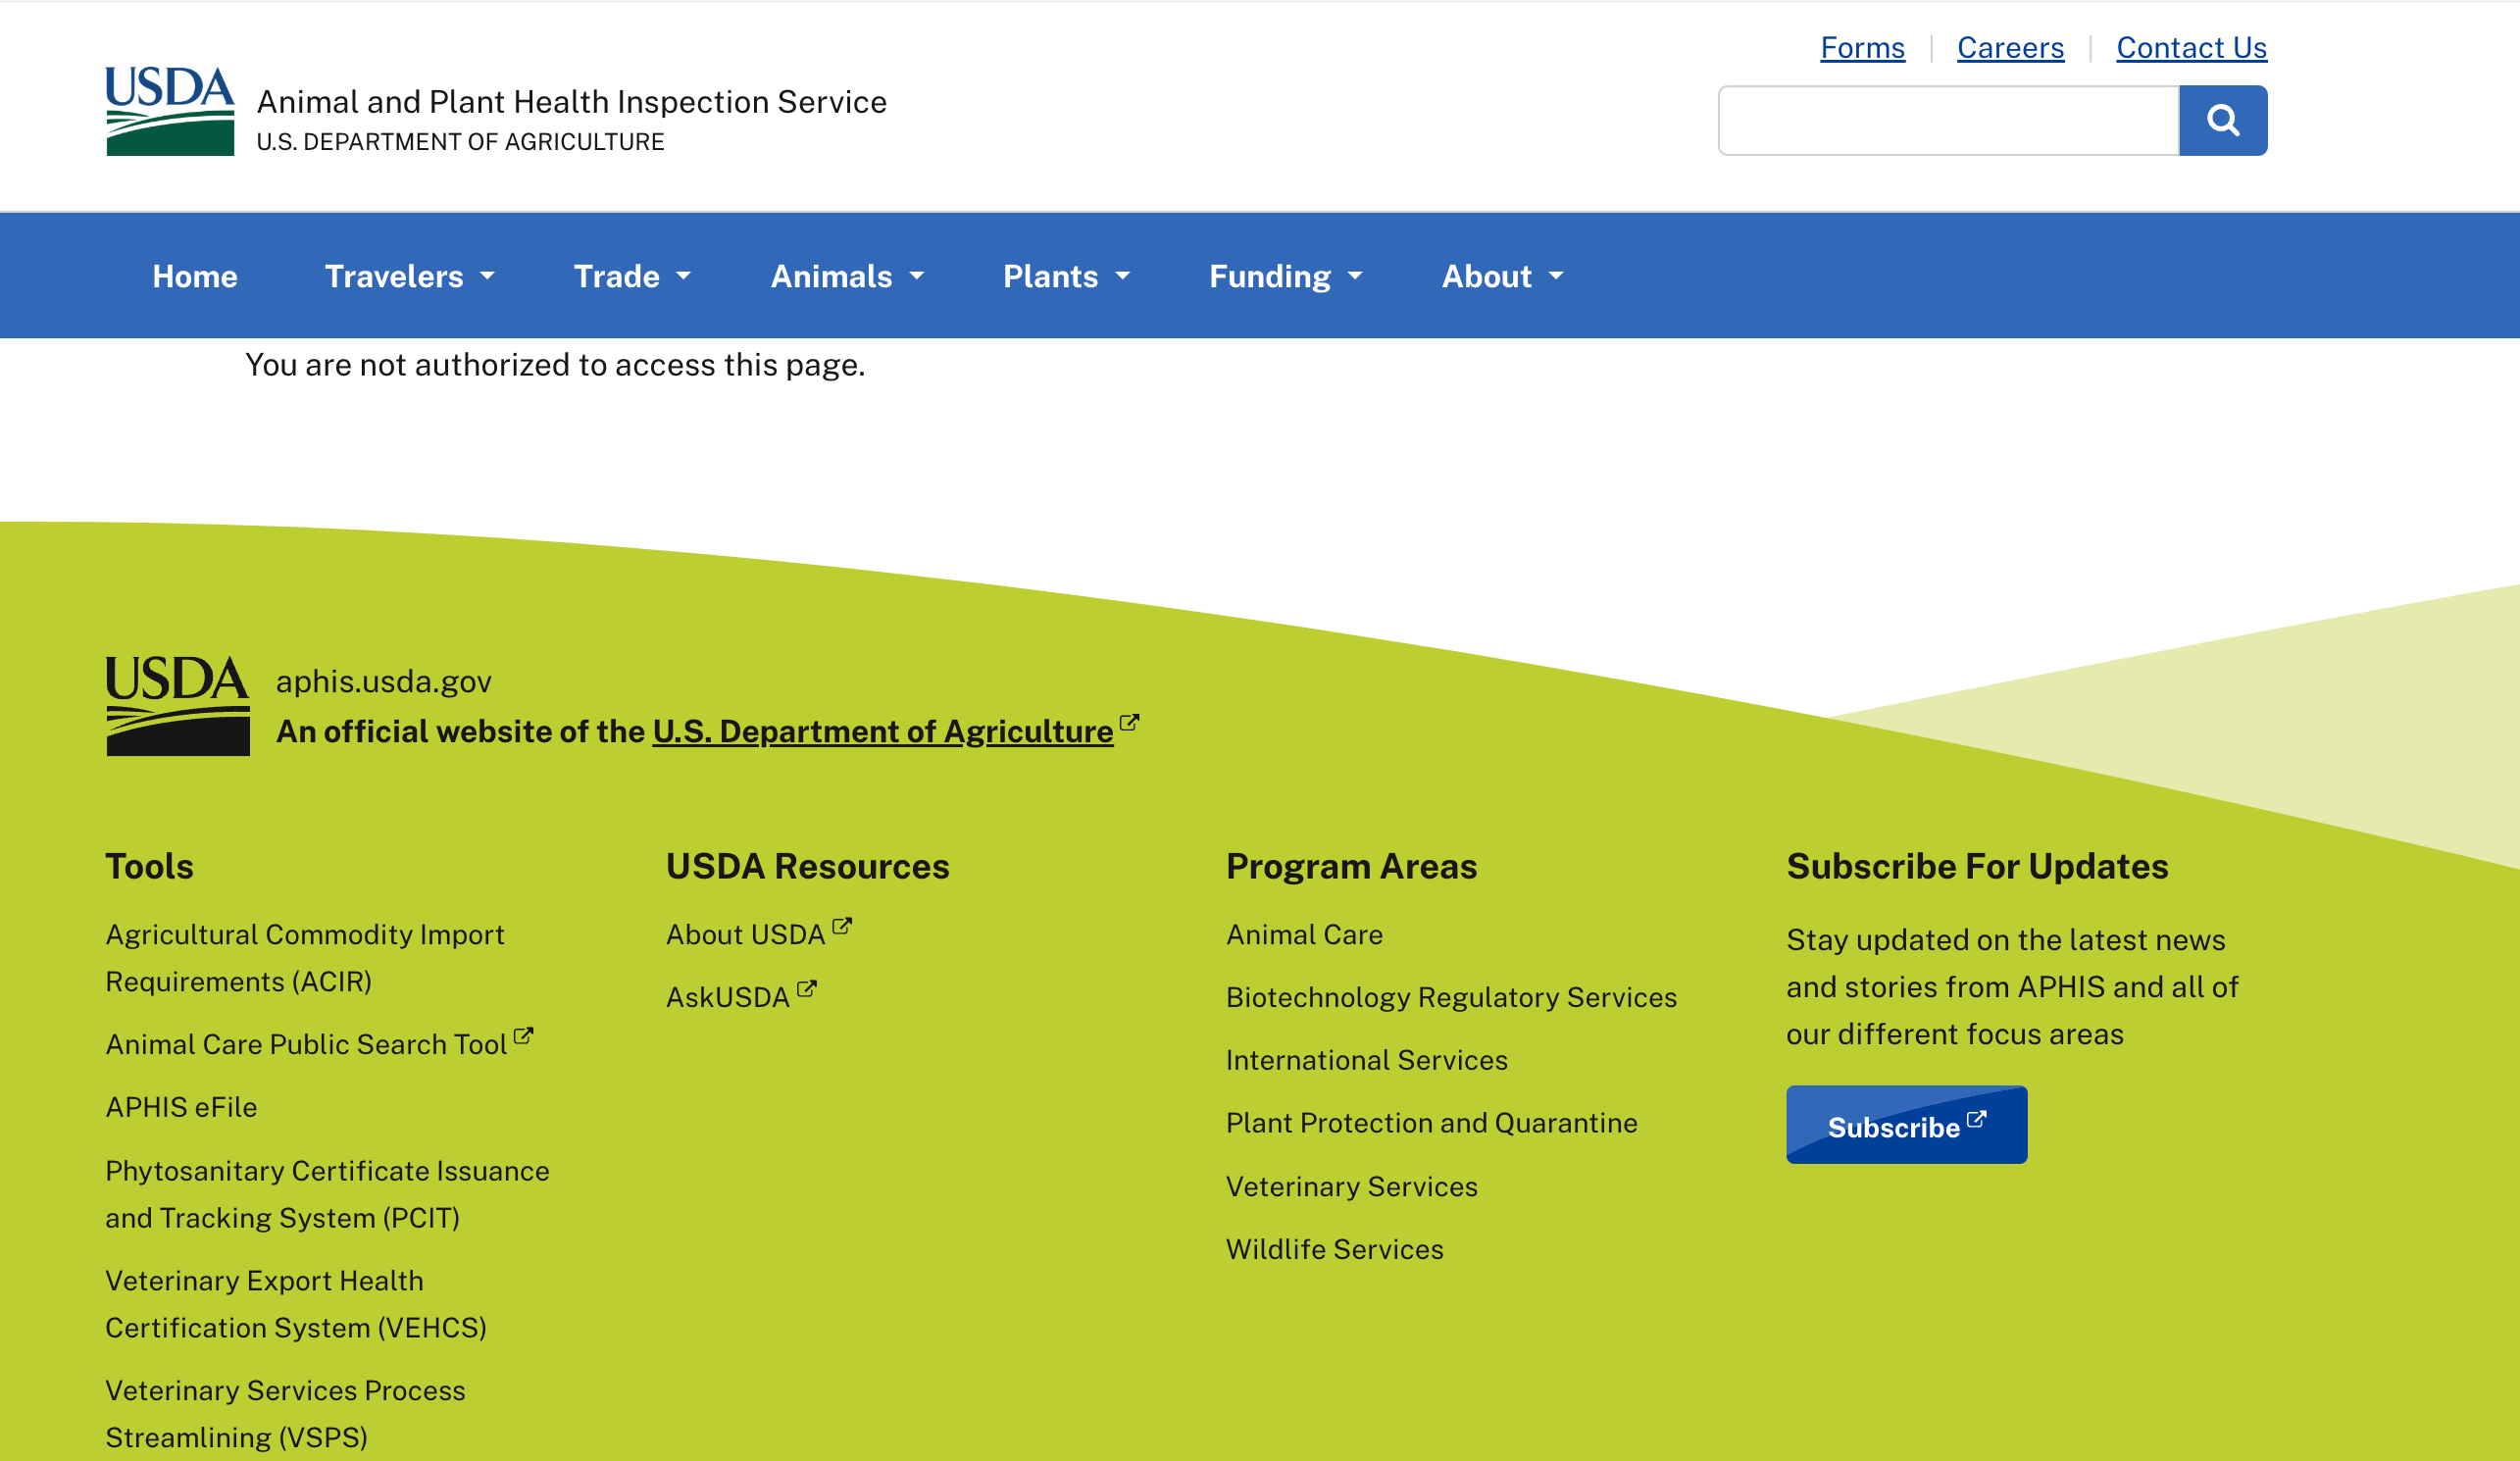Open the APHIS eFile tool link
2520x1461 pixels.
click(x=181, y=1107)
